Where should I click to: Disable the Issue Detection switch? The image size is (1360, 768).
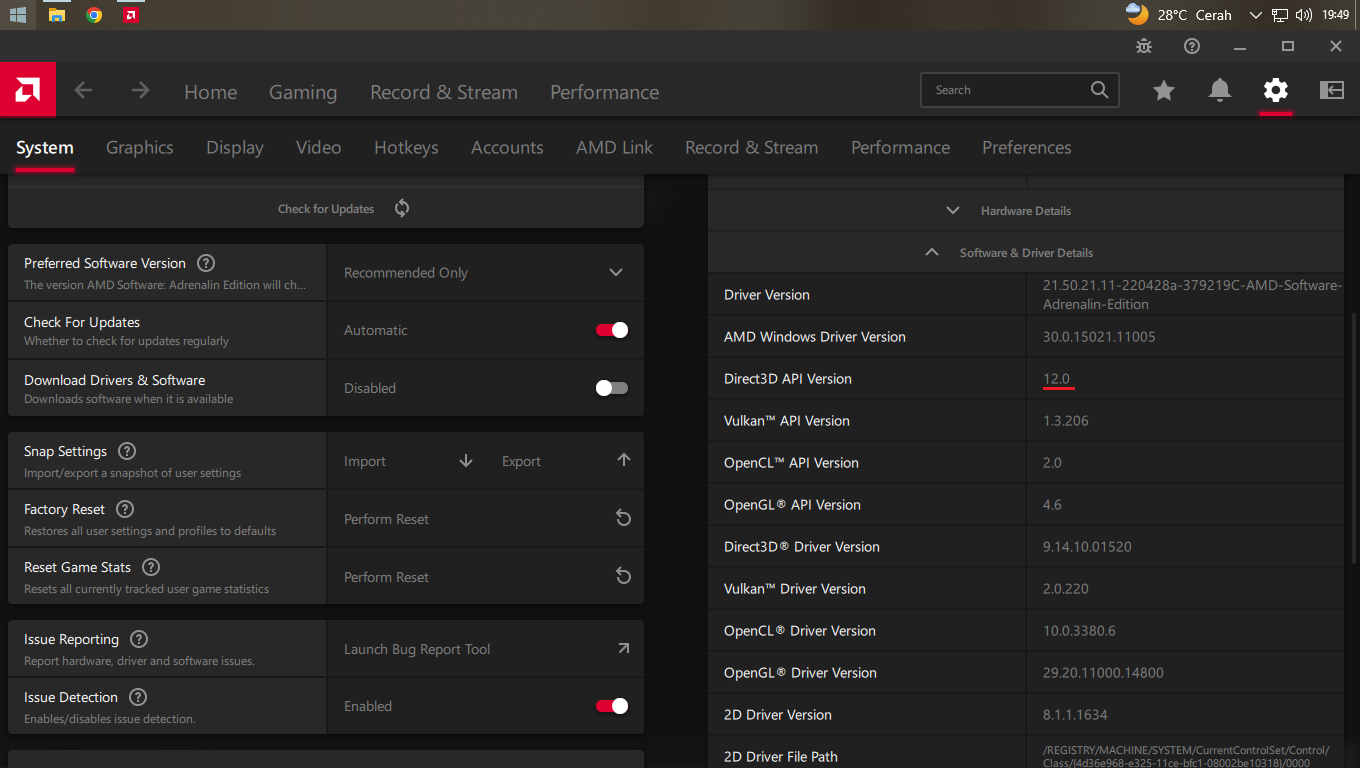[612, 706]
